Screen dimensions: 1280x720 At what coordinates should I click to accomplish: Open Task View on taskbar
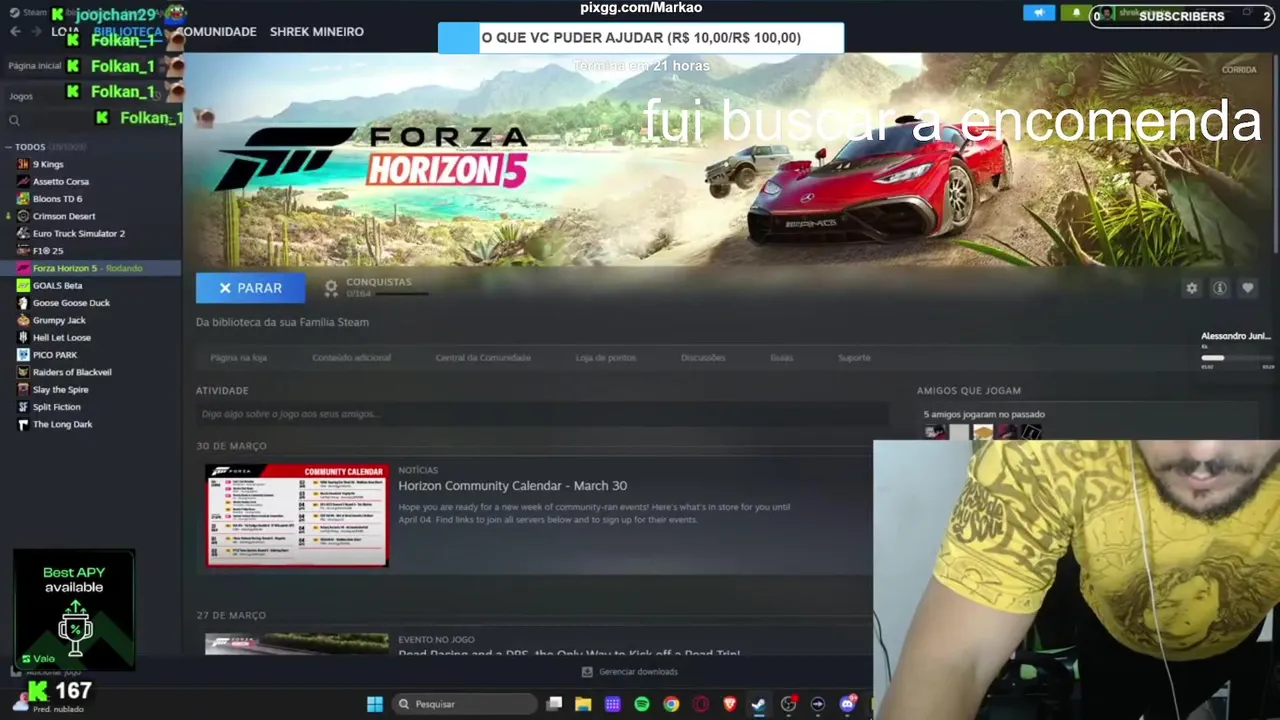pyautogui.click(x=554, y=704)
